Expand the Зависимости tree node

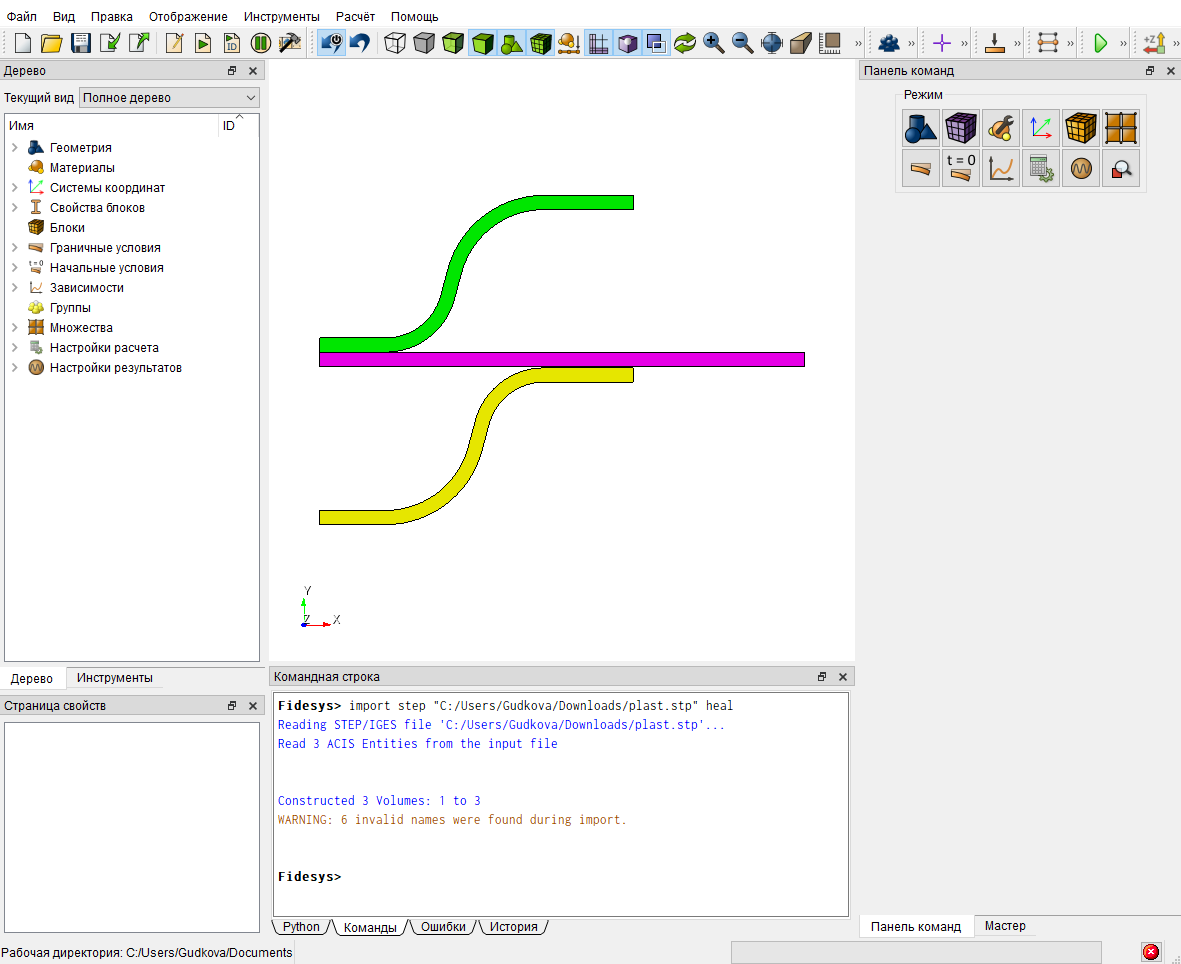pos(14,288)
